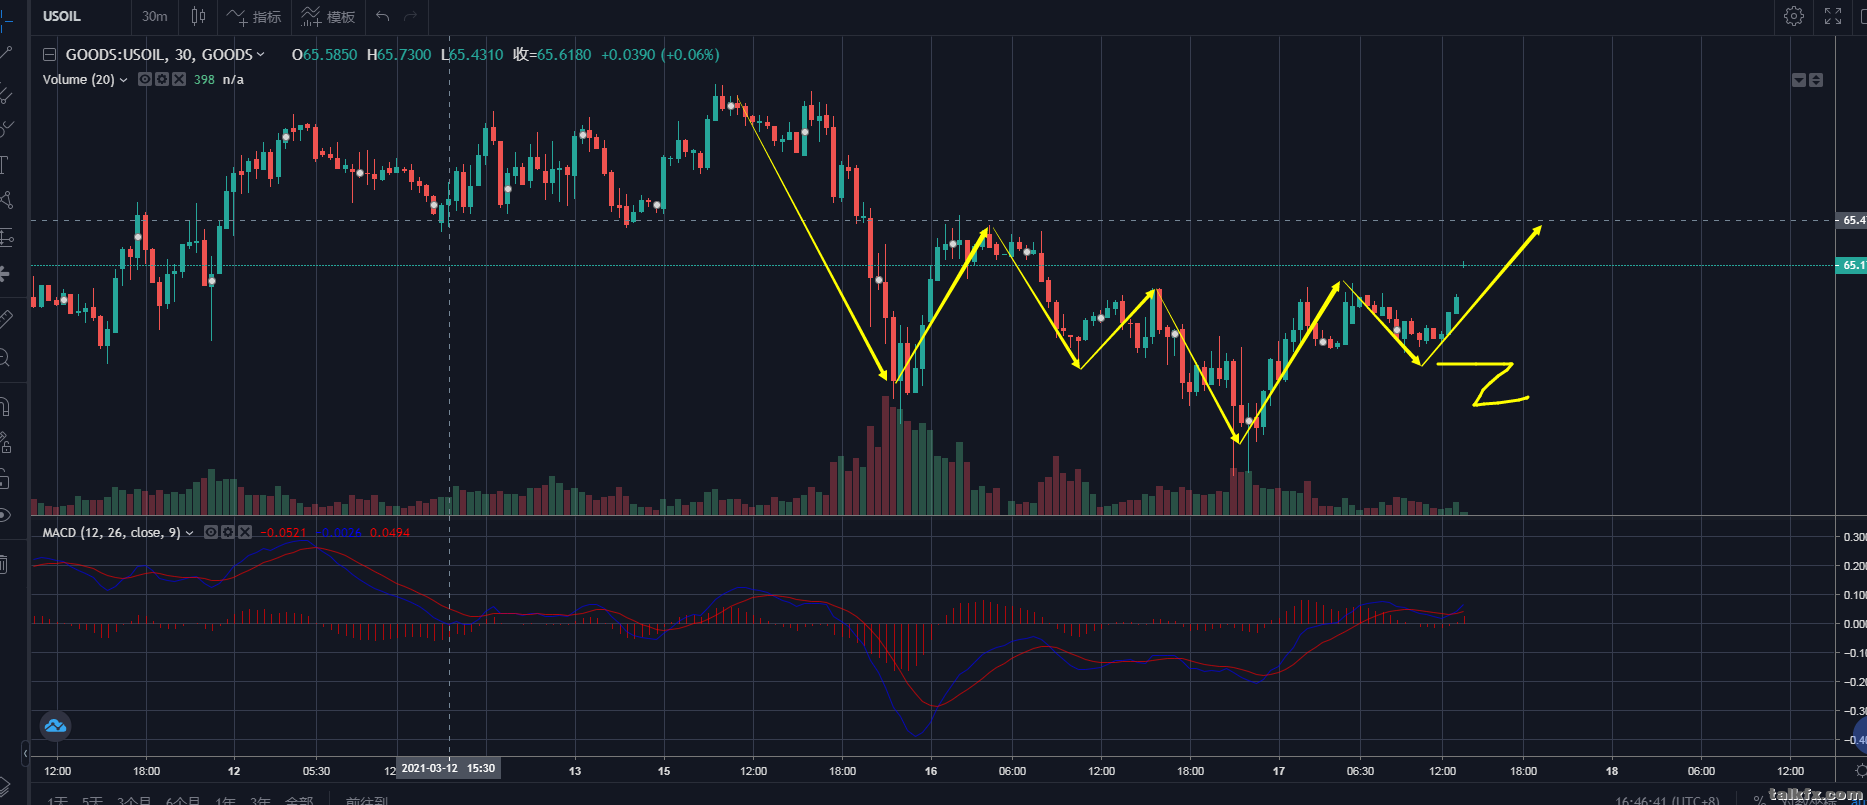Toggle magnet mode for drawings
1867x805 pixels.
[5, 407]
